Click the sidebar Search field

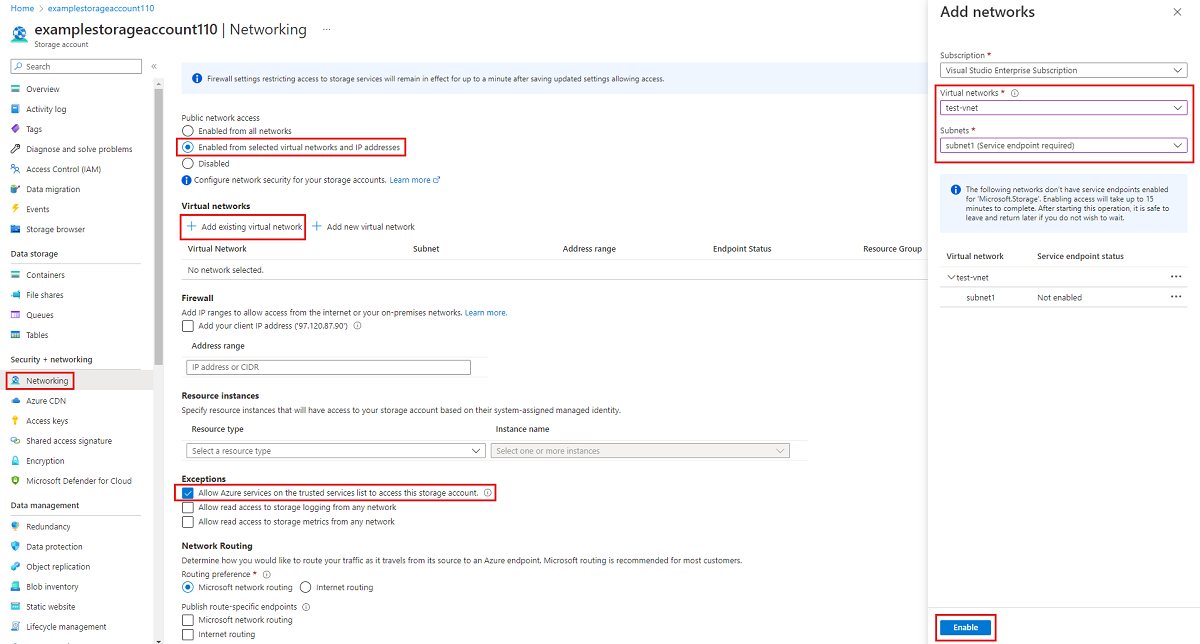pyautogui.click(x=76, y=66)
